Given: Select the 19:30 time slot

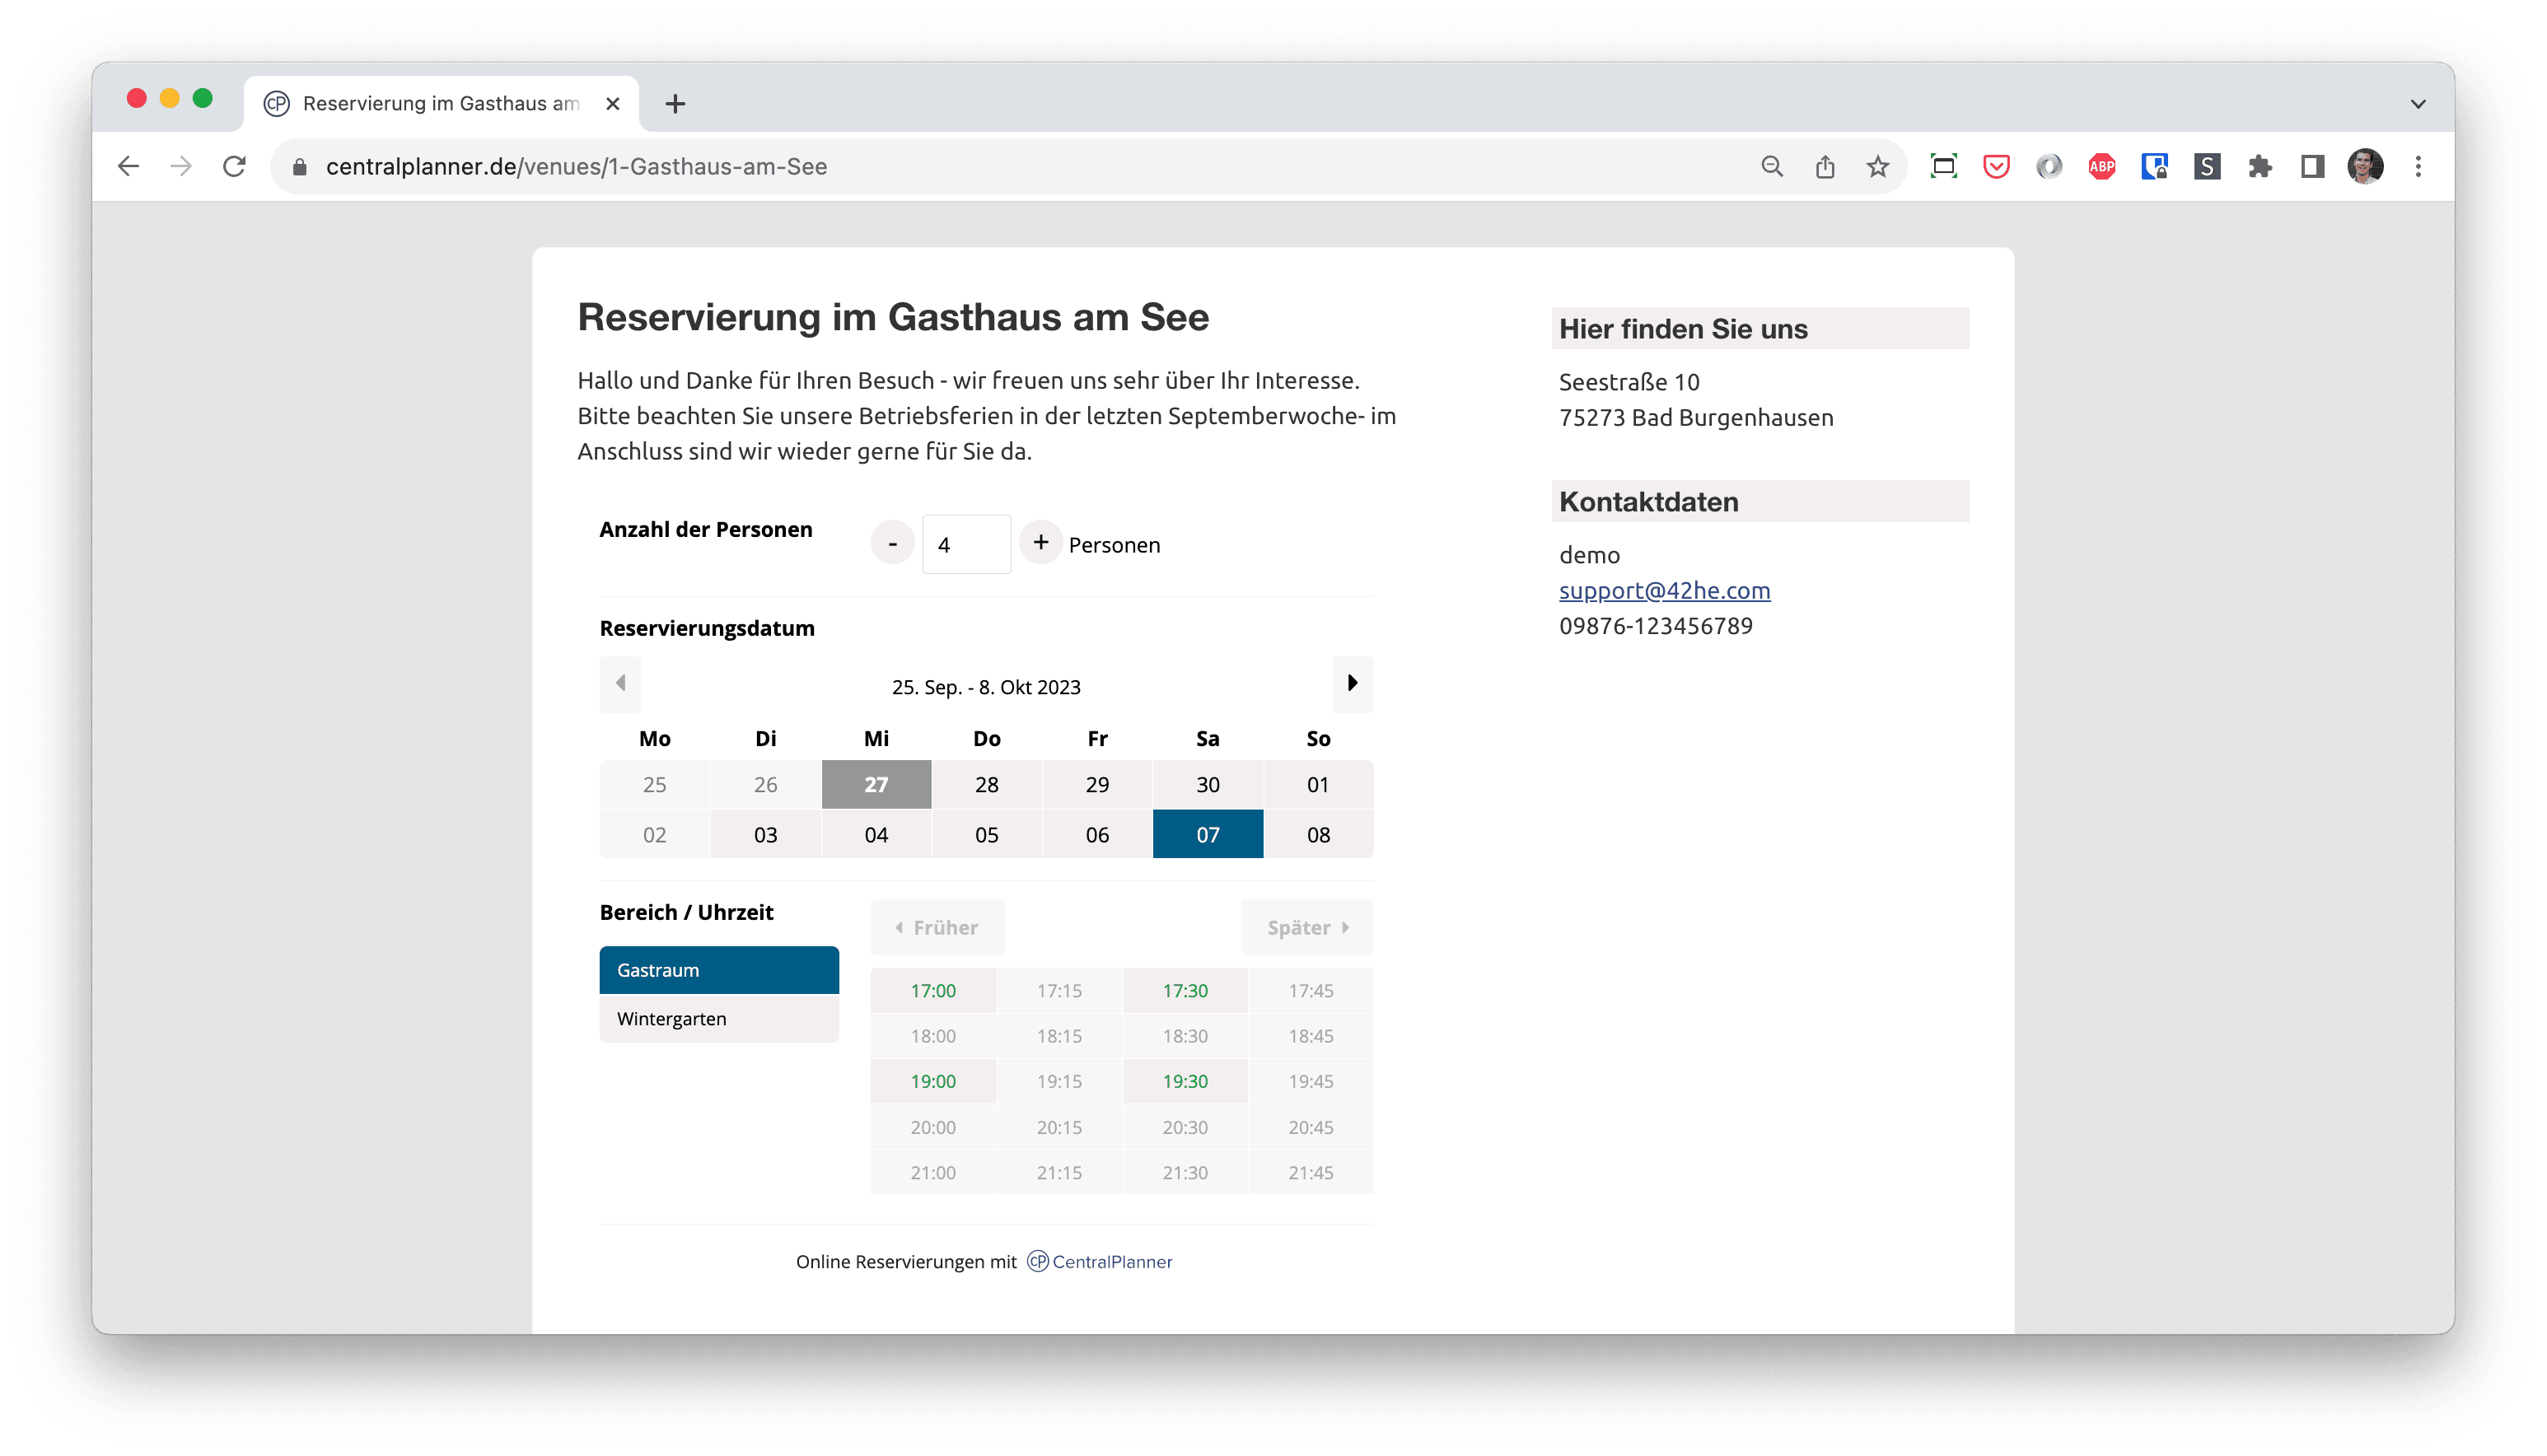Looking at the screenshot, I should click(1185, 1082).
